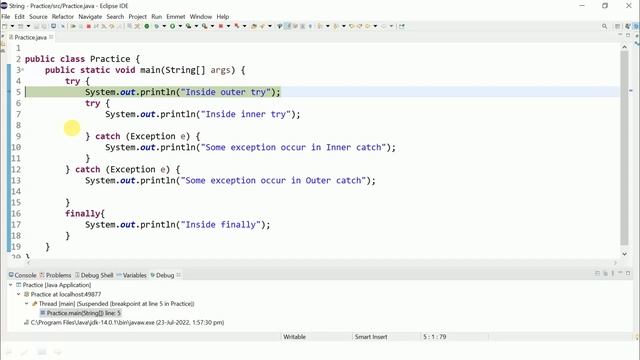The height and width of the screenshot is (360, 640).
Task: Go to the Previous Annotation
Action: click(x=336, y=26)
